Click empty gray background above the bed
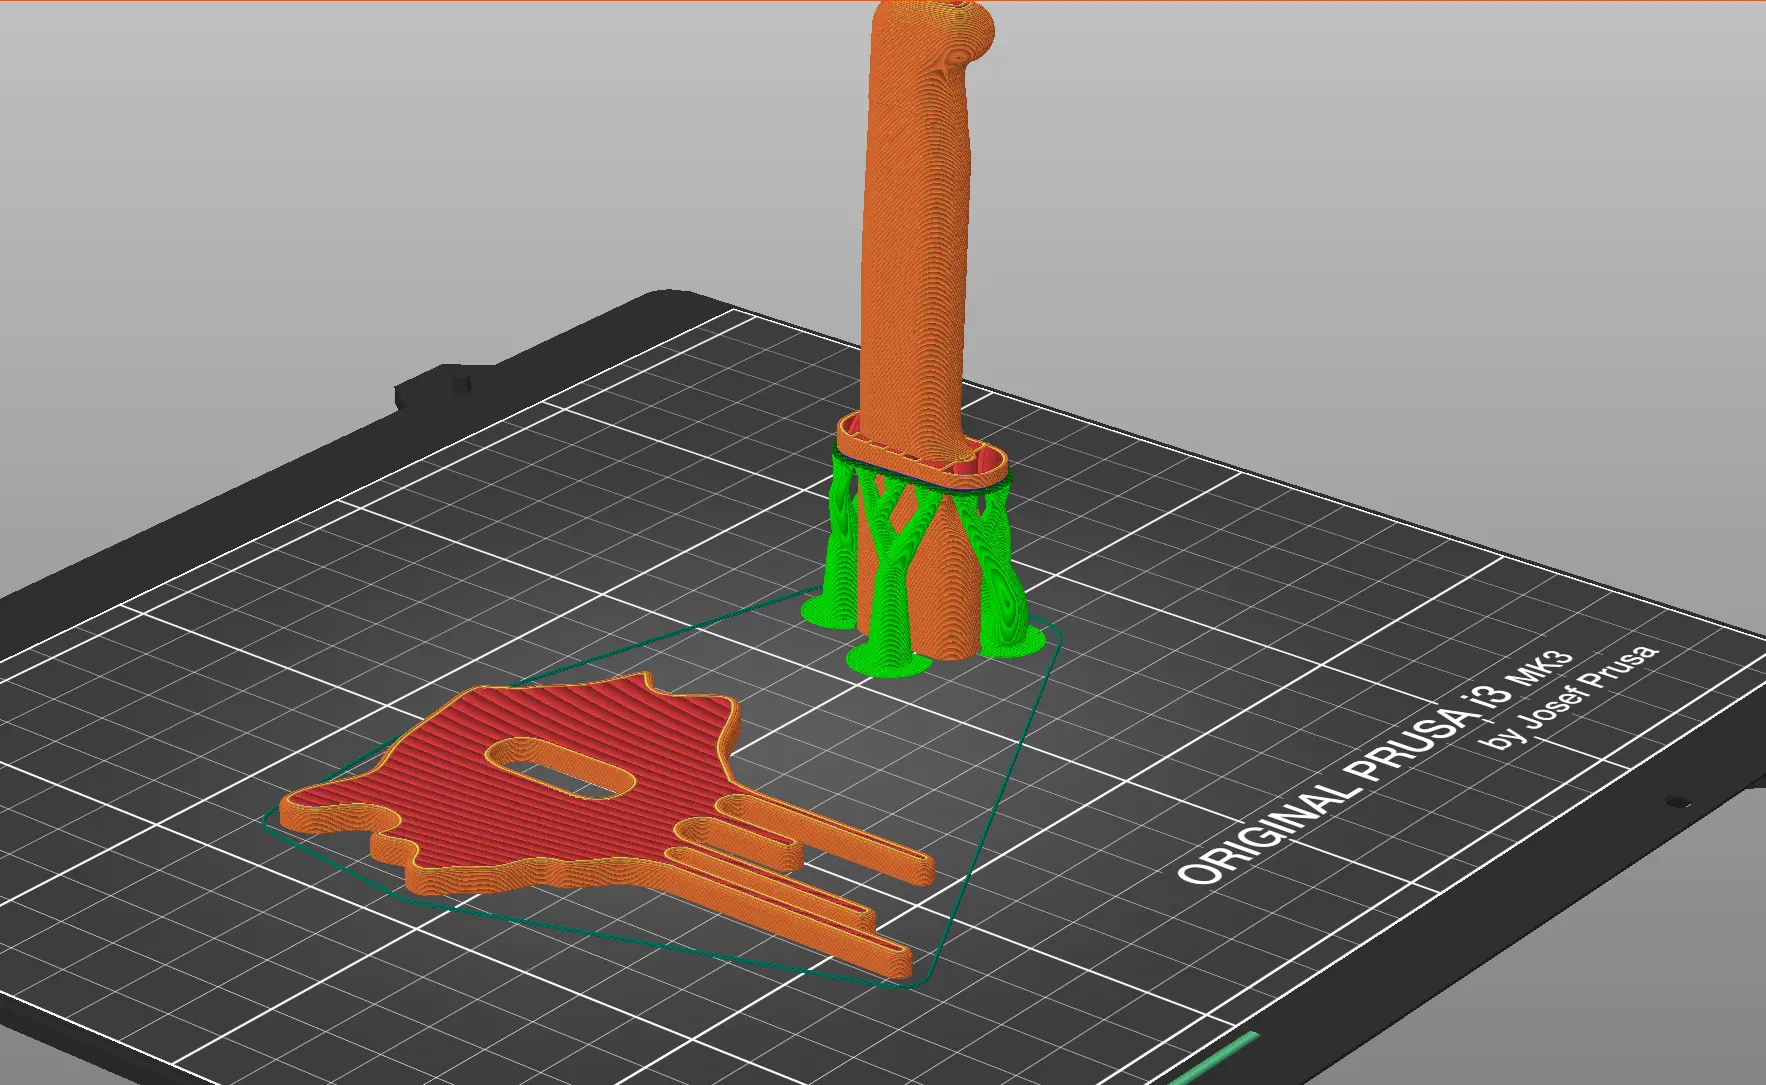This screenshot has width=1766, height=1085. click(400, 150)
